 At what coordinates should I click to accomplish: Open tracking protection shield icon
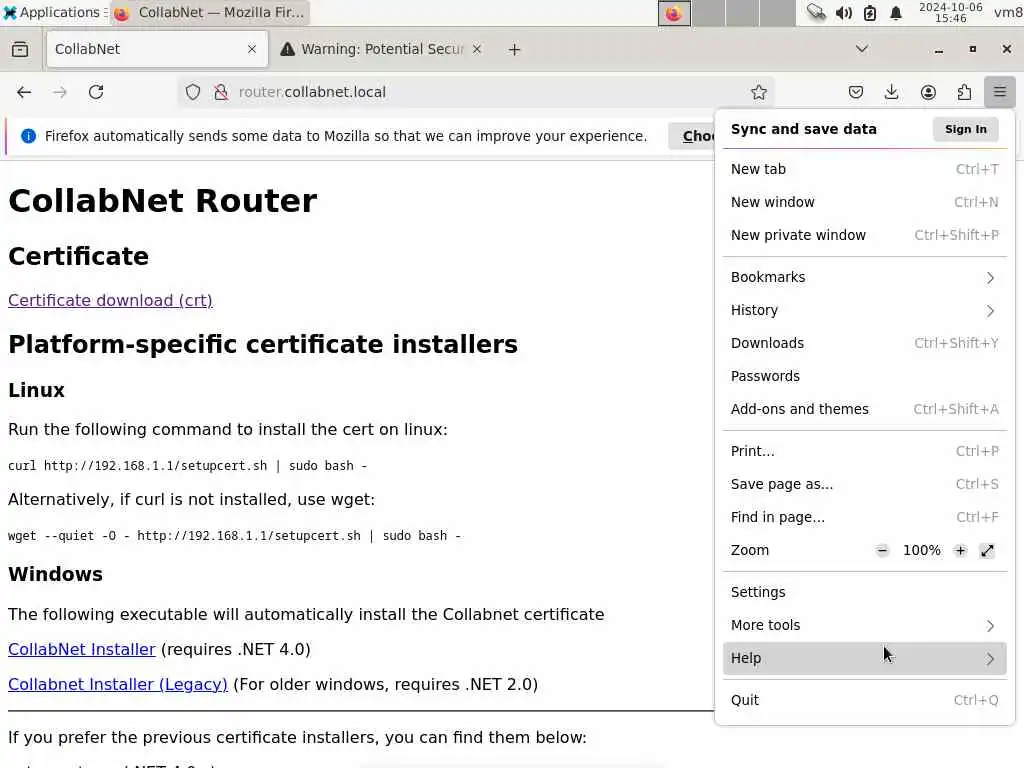193,92
